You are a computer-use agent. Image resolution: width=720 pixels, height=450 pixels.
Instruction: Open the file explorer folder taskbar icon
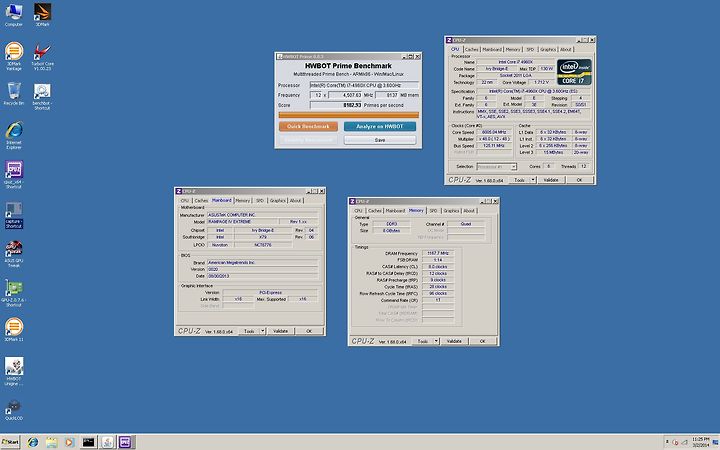click(51, 442)
